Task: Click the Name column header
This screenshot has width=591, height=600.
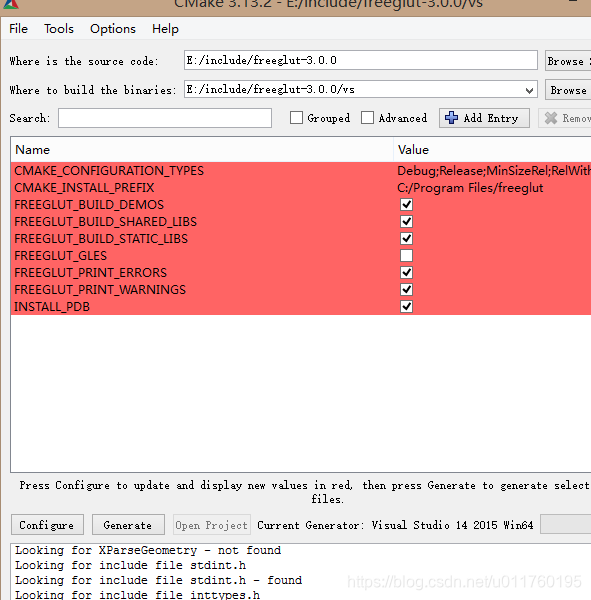Action: tap(202, 150)
